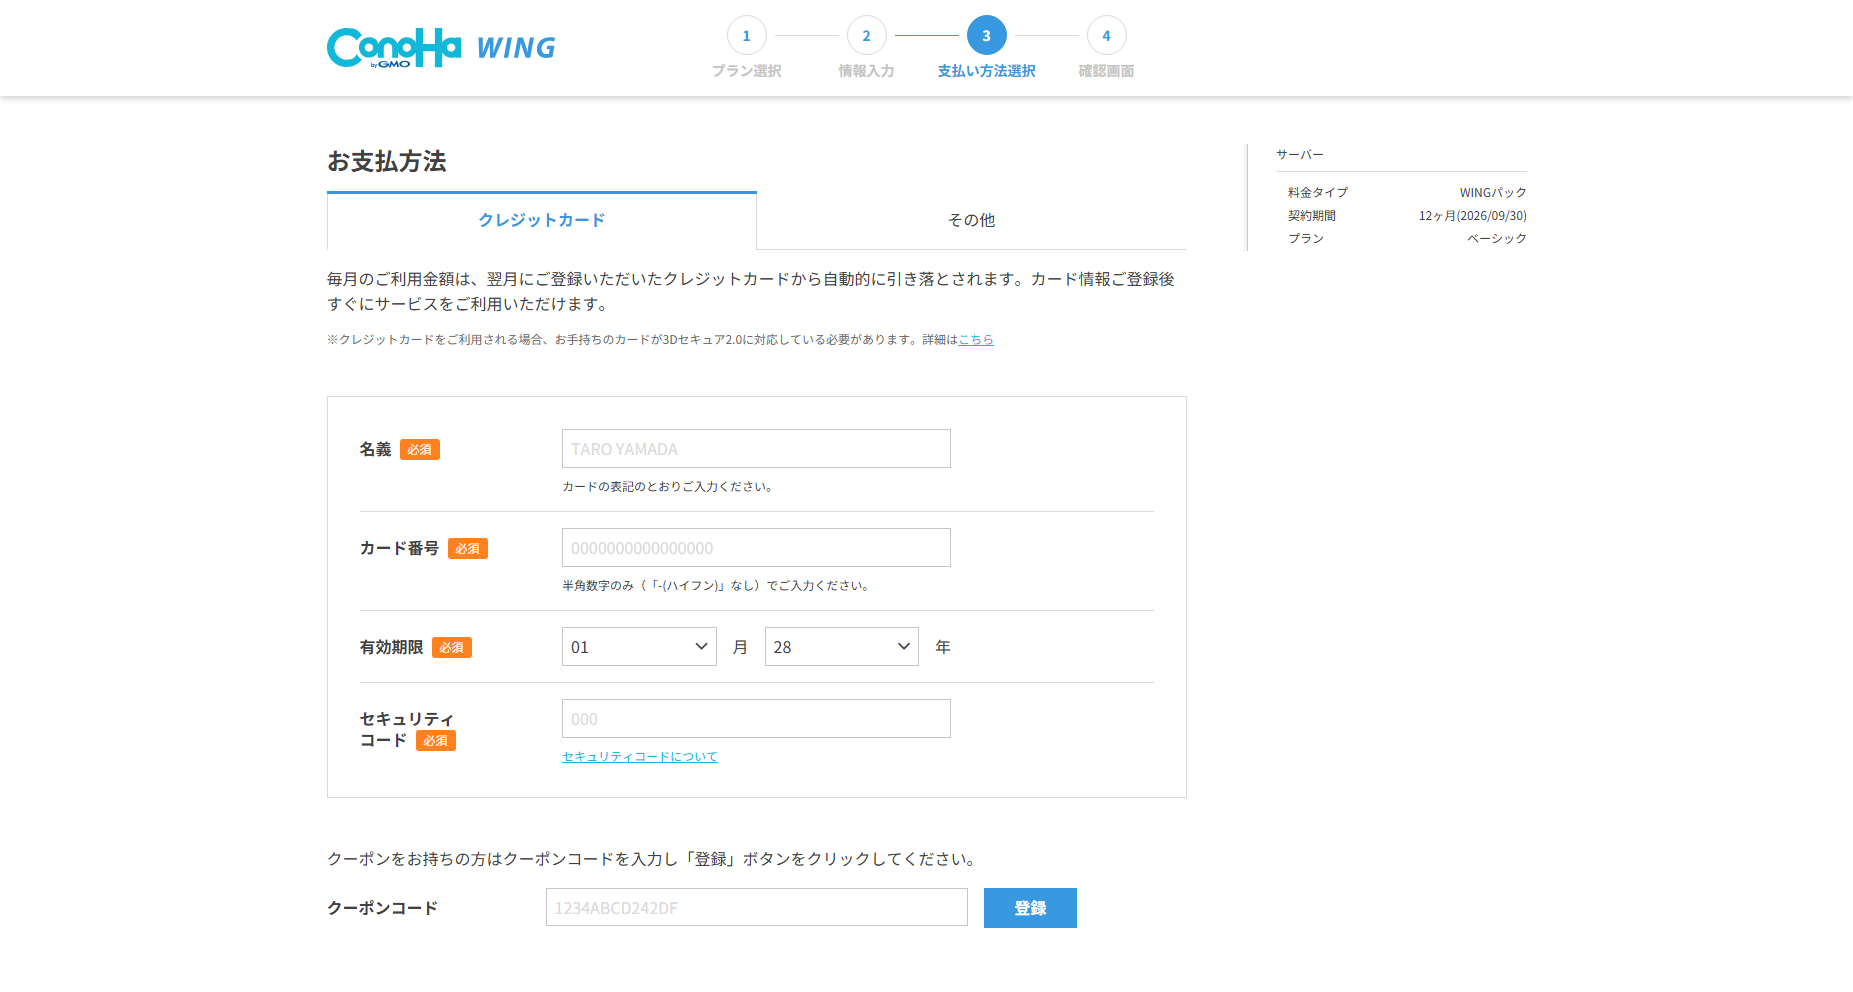Switch to the その他 payment tab
Image resolution: width=1853 pixels, height=992 pixels.
[971, 220]
